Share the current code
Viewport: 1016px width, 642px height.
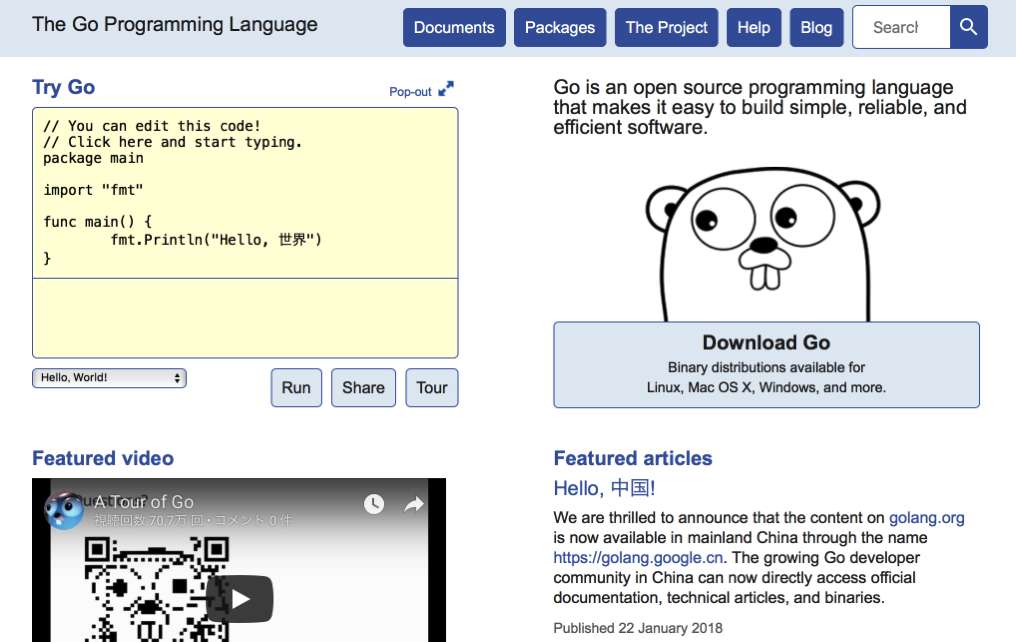(x=363, y=388)
